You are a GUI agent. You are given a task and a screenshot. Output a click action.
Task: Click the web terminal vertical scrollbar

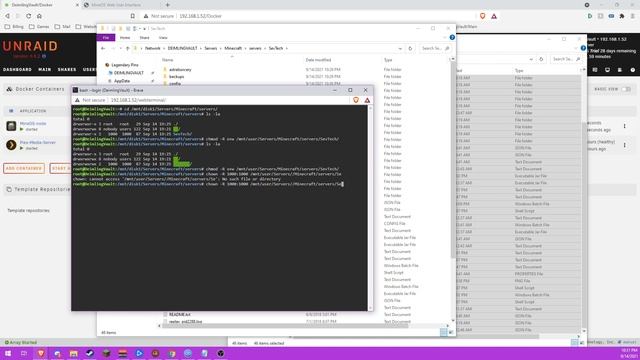[371, 207]
